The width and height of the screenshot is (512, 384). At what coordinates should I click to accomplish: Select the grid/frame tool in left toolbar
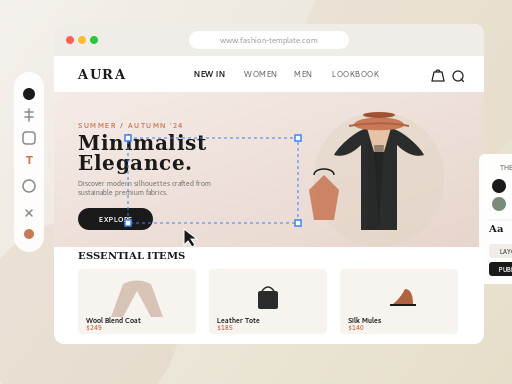pyautogui.click(x=29, y=115)
